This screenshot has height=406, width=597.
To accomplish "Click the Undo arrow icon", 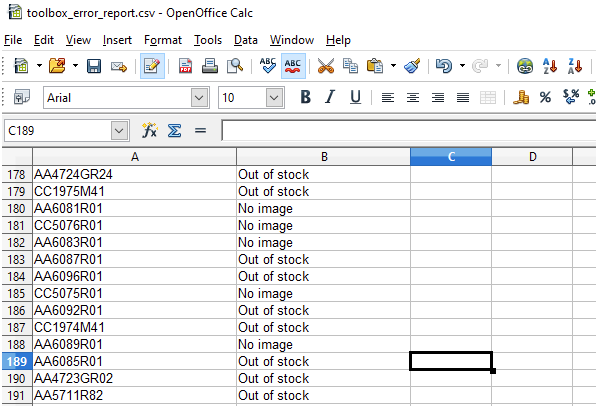I will click(x=444, y=66).
